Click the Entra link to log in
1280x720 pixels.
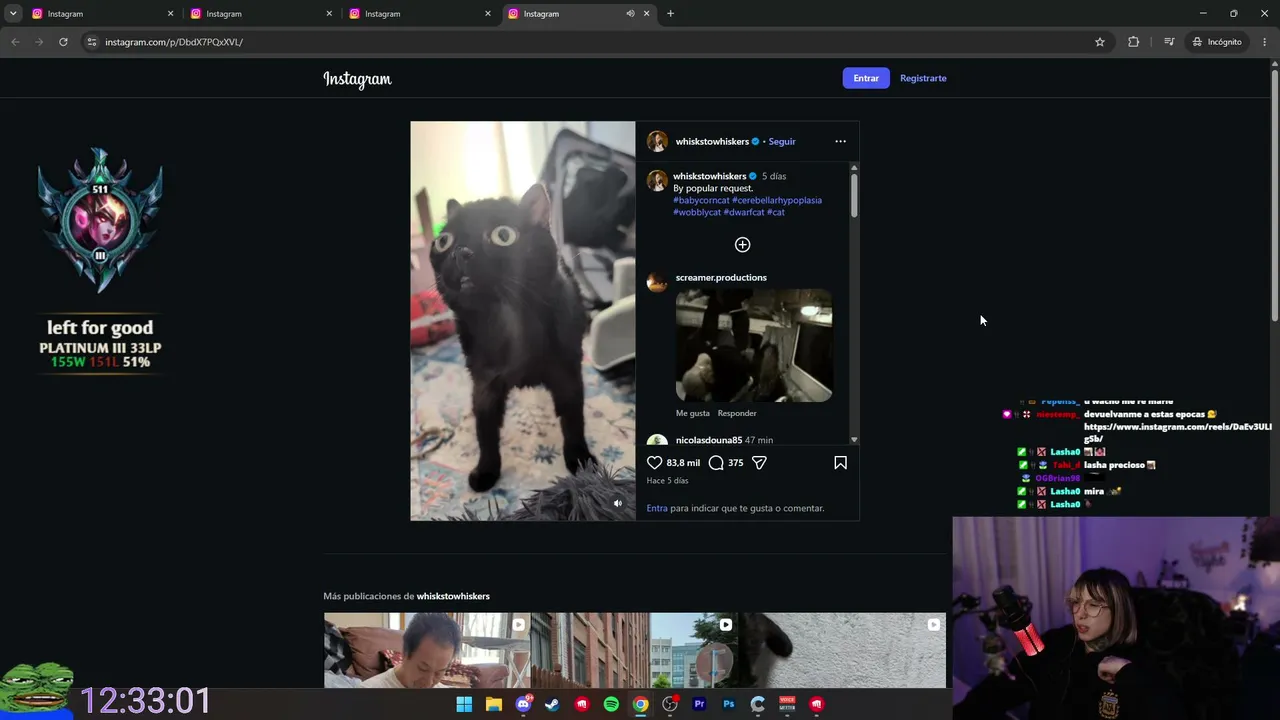[657, 508]
